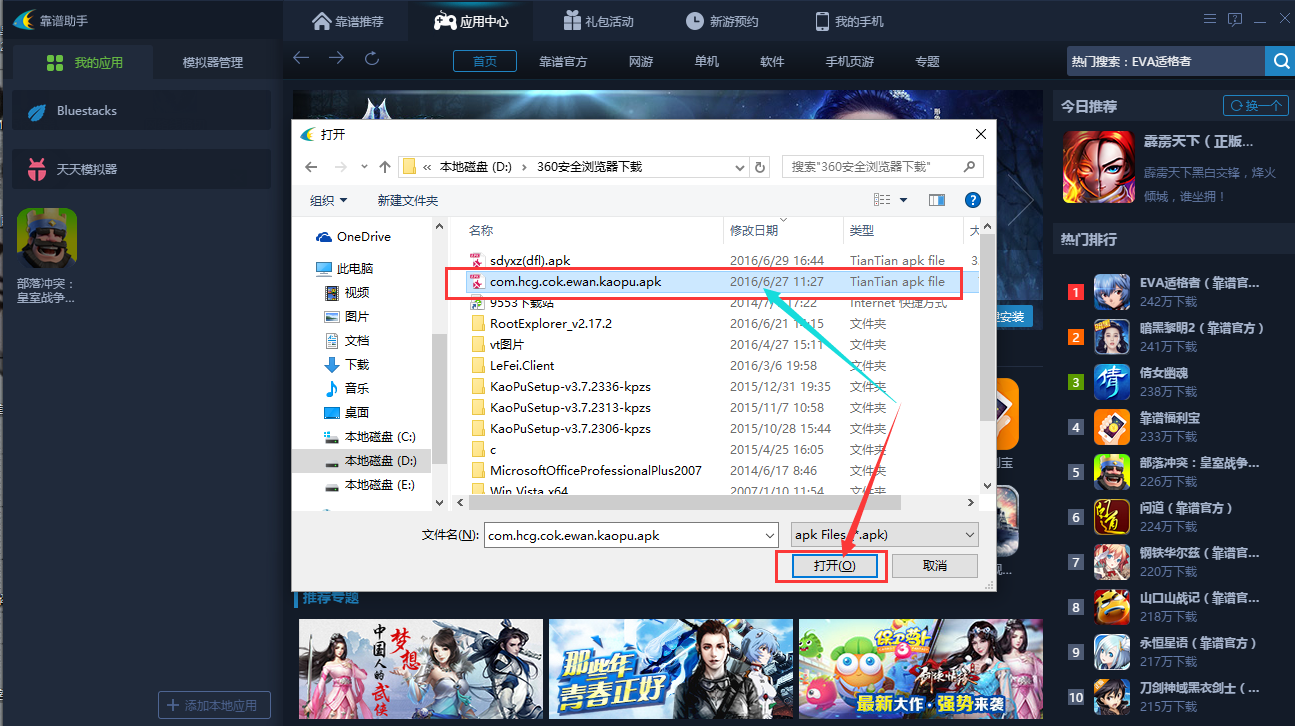
Task: Click the Clash Royale app icon
Action: pos(47,238)
